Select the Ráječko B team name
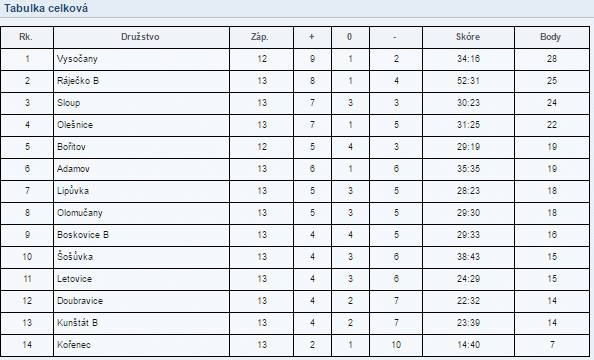The image size is (594, 360). coord(78,81)
